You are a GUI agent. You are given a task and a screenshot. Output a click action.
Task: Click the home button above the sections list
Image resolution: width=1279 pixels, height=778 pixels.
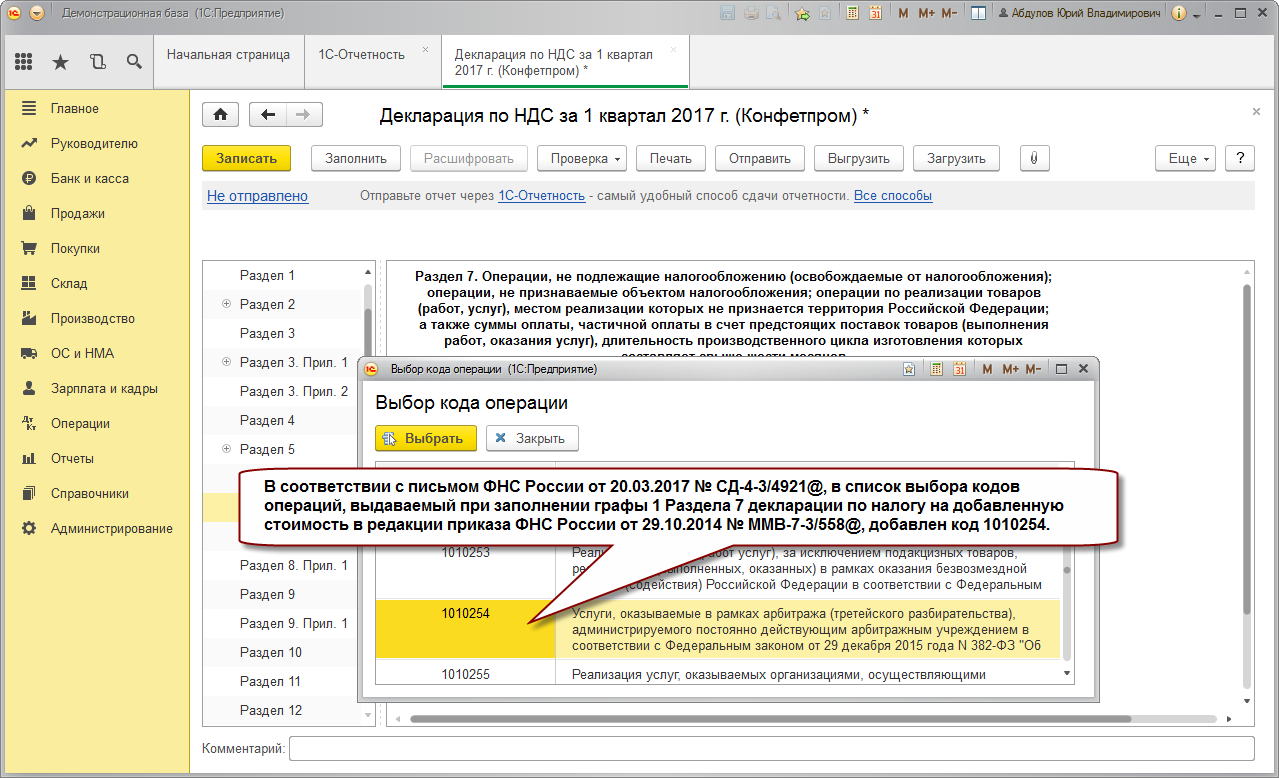(220, 115)
